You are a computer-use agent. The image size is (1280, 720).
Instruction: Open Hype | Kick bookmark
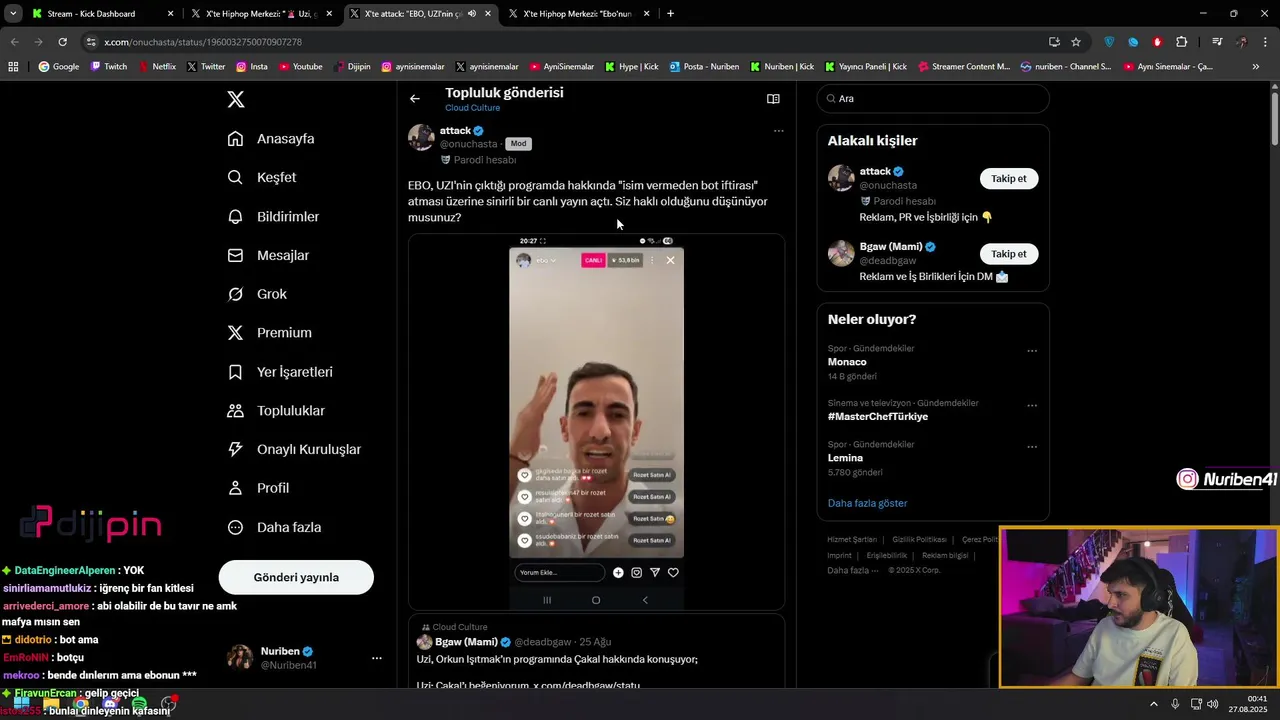[631, 67]
